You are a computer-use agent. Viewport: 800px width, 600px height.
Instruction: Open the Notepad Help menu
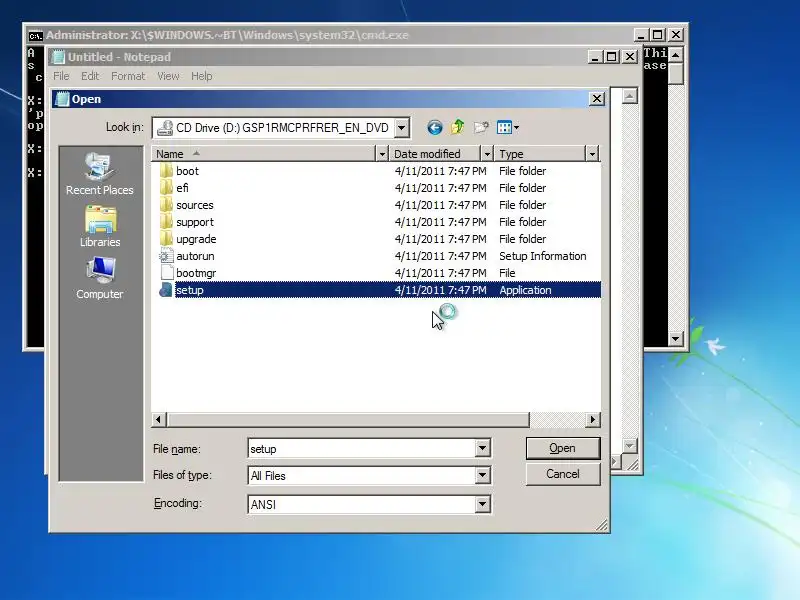point(202,76)
